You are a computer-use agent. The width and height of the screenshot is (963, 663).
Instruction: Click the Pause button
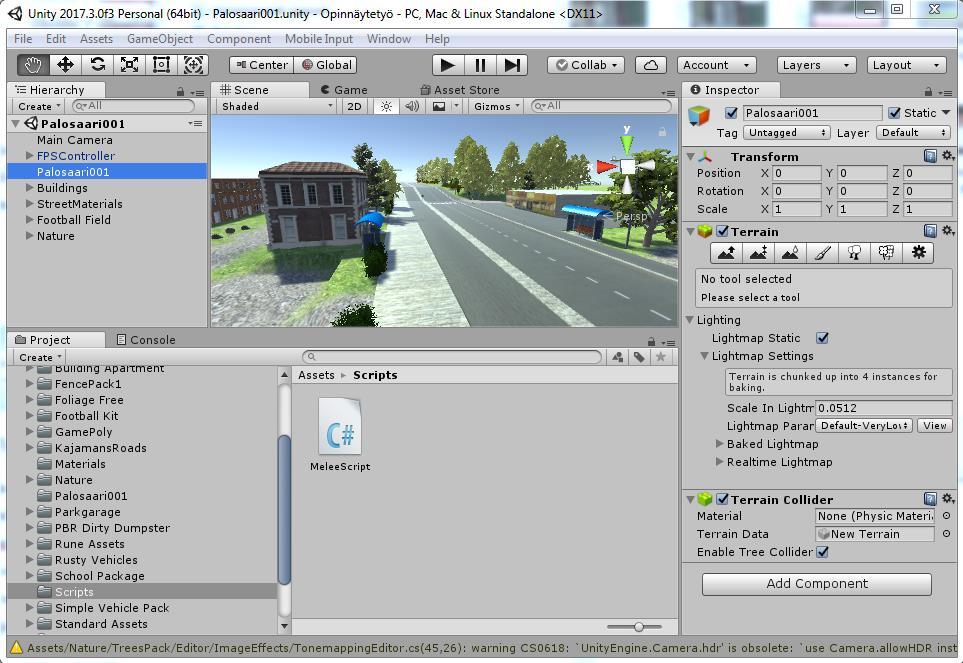click(x=480, y=65)
